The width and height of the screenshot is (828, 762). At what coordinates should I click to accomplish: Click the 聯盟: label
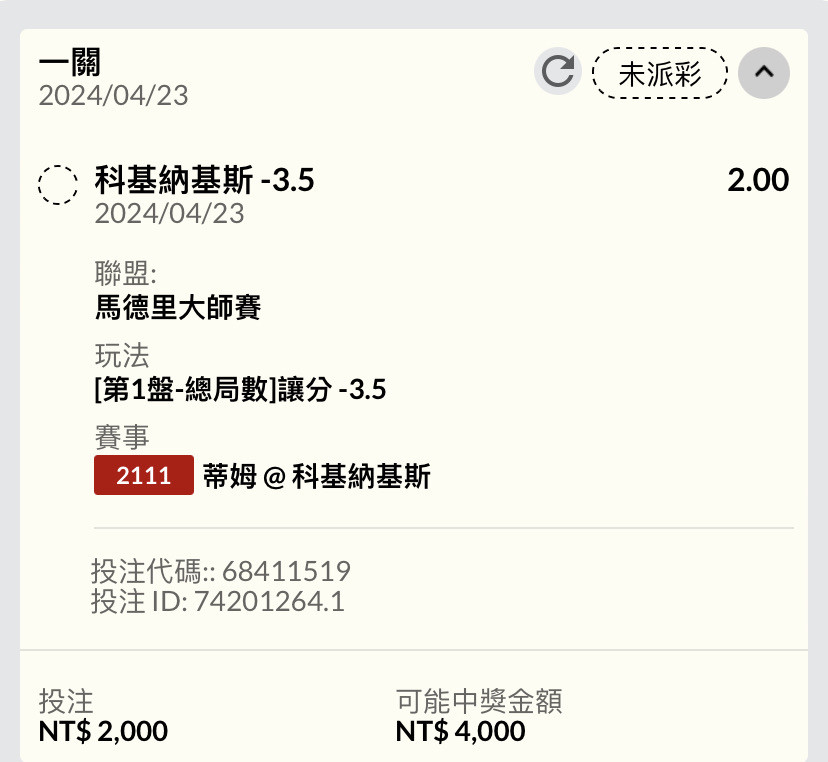click(126, 274)
